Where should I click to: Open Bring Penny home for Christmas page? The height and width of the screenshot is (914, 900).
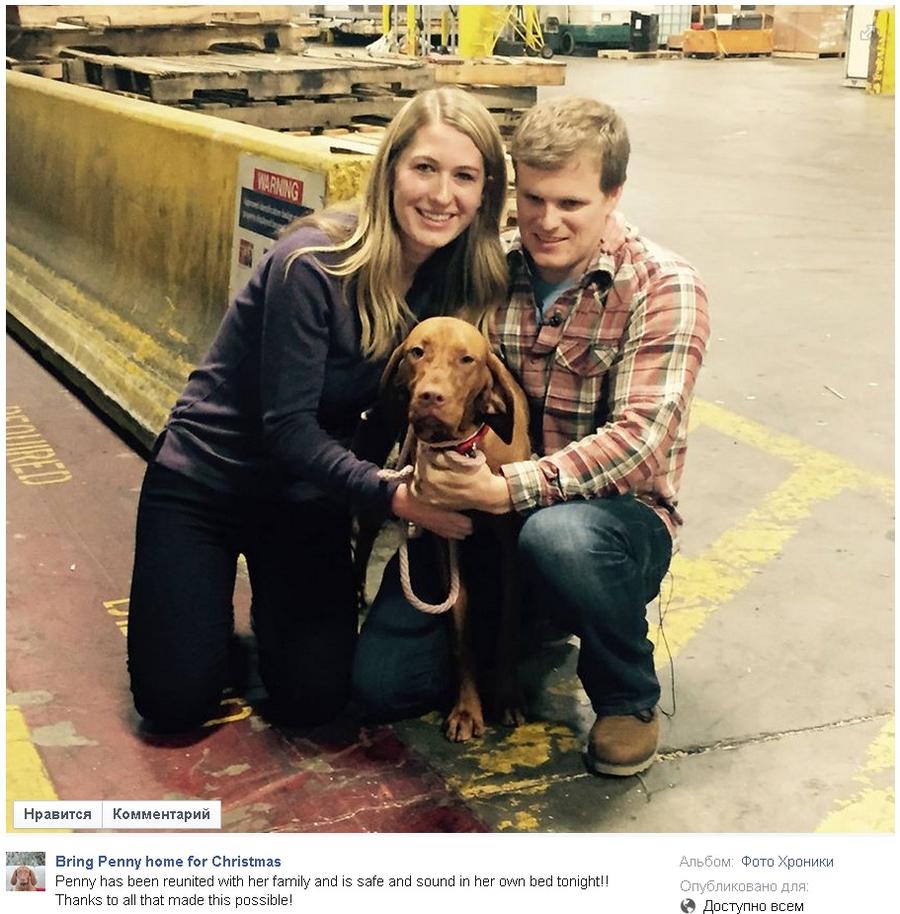(x=168, y=861)
